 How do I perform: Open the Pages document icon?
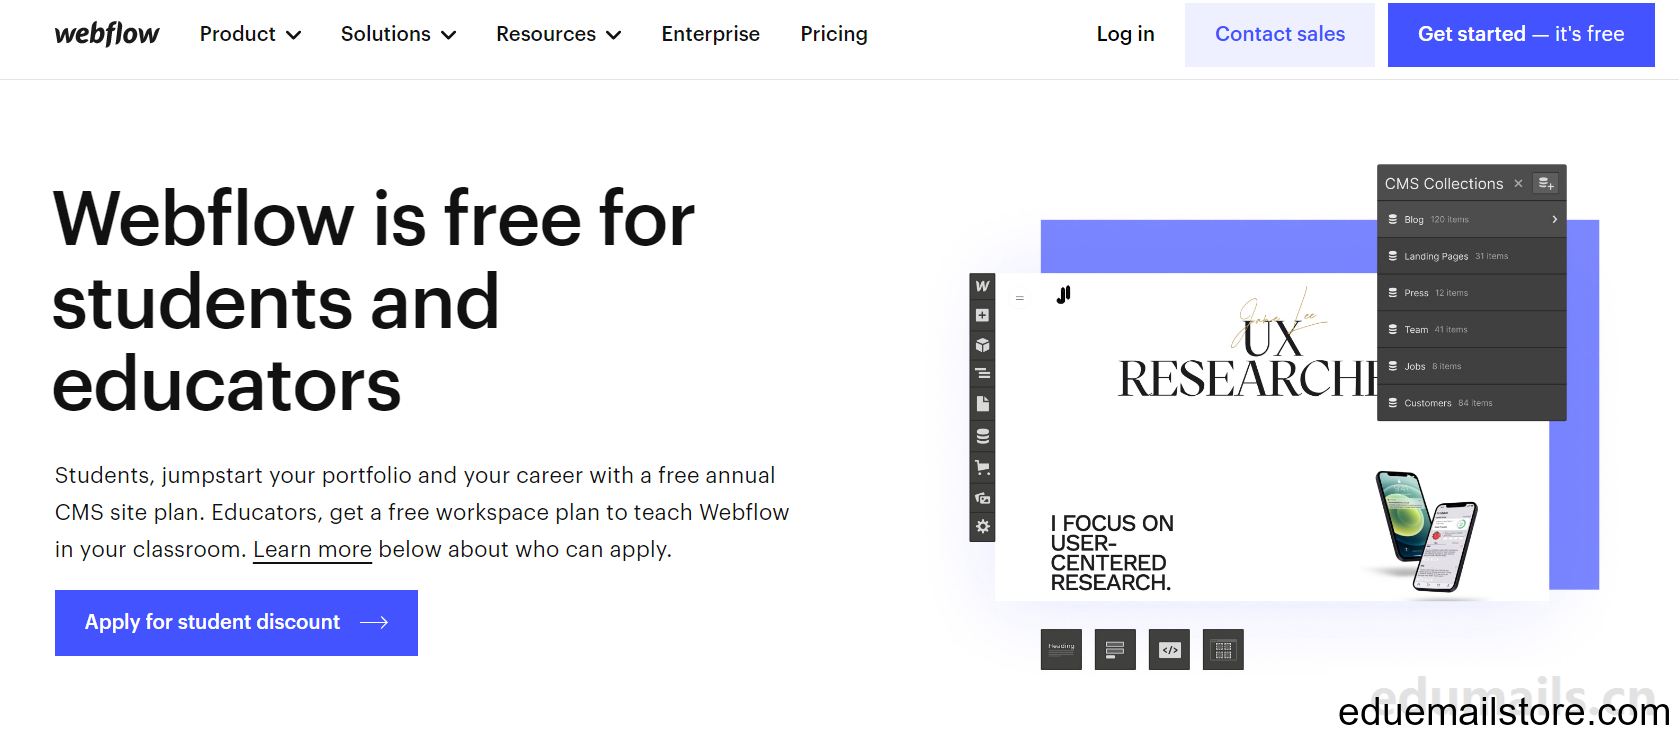pyautogui.click(x=982, y=404)
